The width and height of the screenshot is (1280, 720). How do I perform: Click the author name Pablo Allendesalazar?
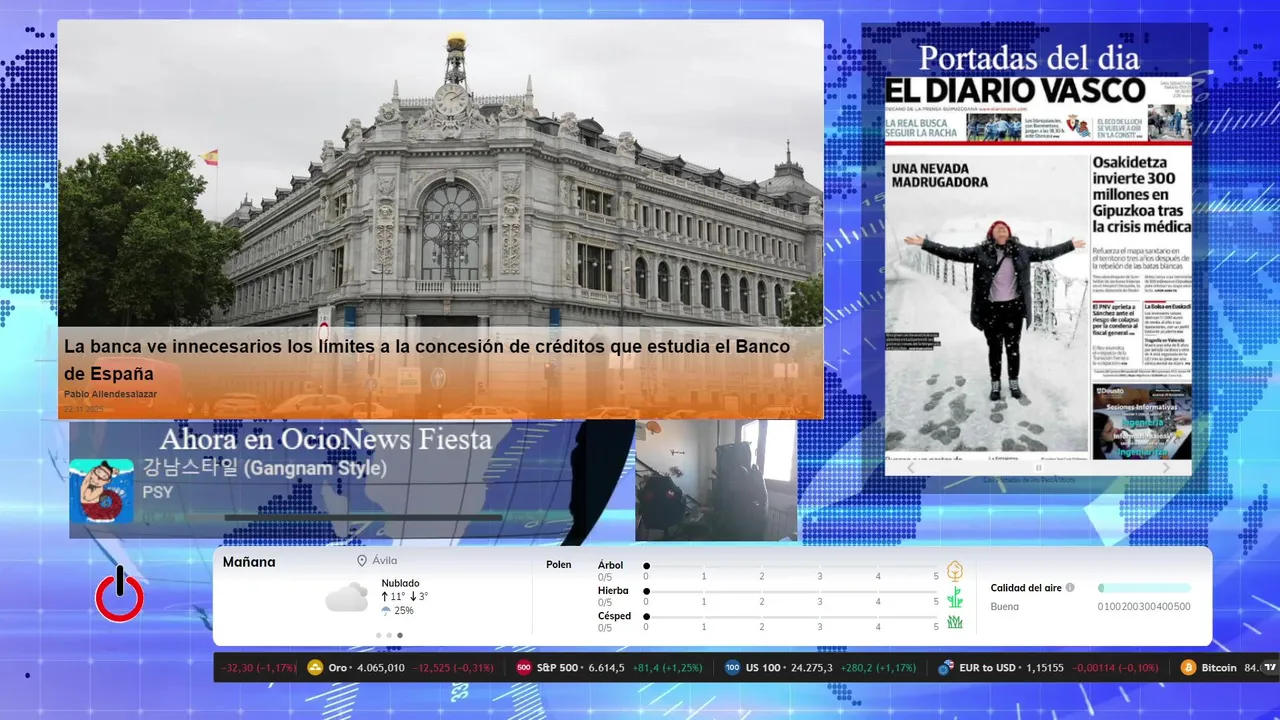click(110, 394)
